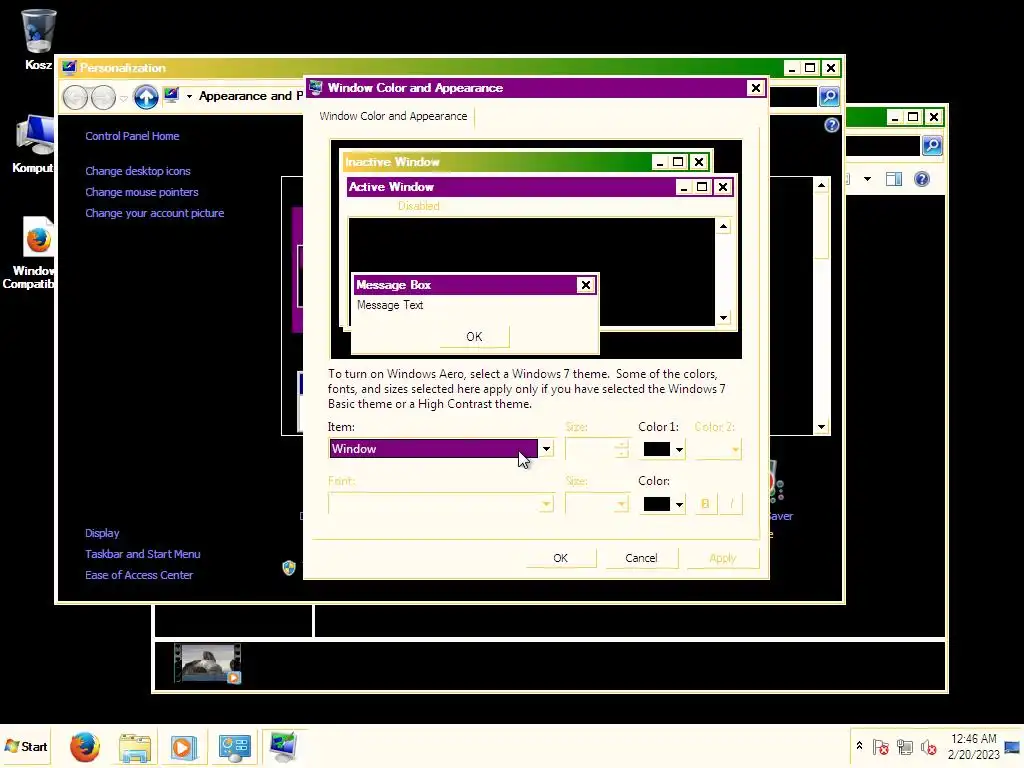Toggle the Bold font button
The image size is (1024, 768).
click(x=705, y=504)
